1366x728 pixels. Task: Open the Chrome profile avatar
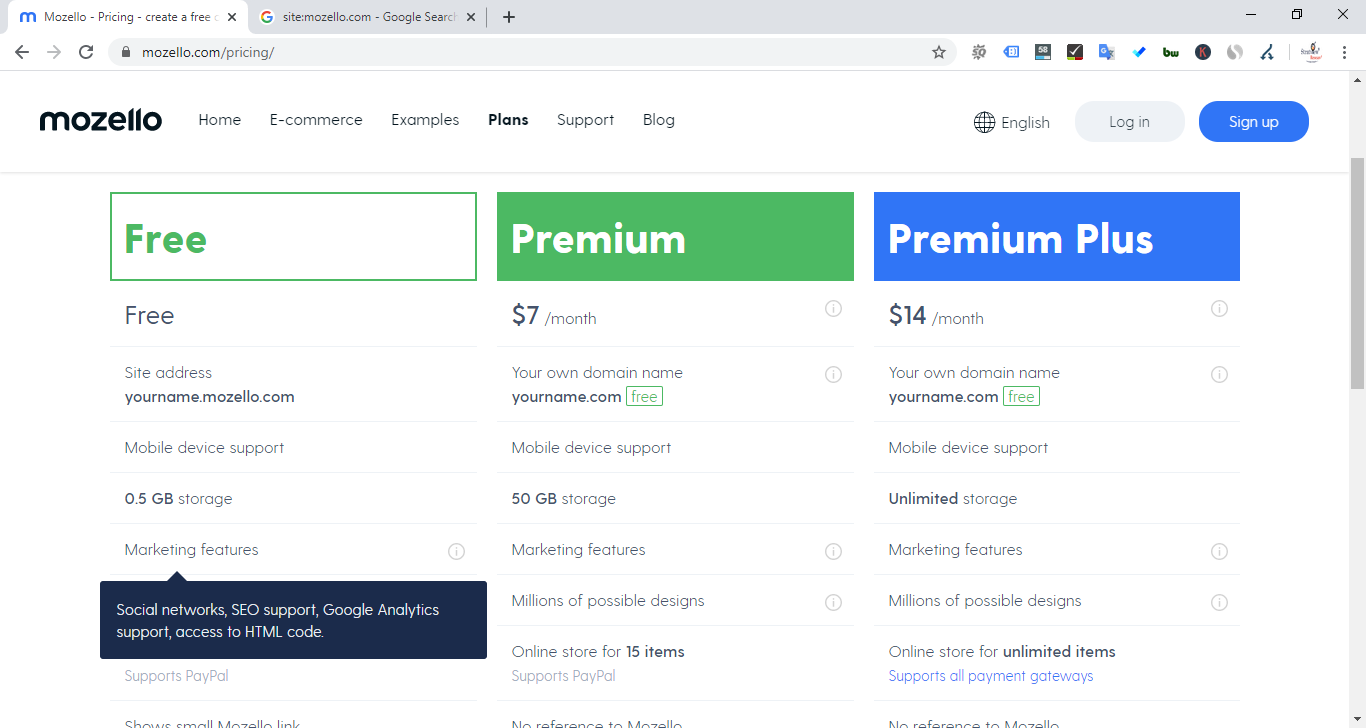click(1312, 52)
